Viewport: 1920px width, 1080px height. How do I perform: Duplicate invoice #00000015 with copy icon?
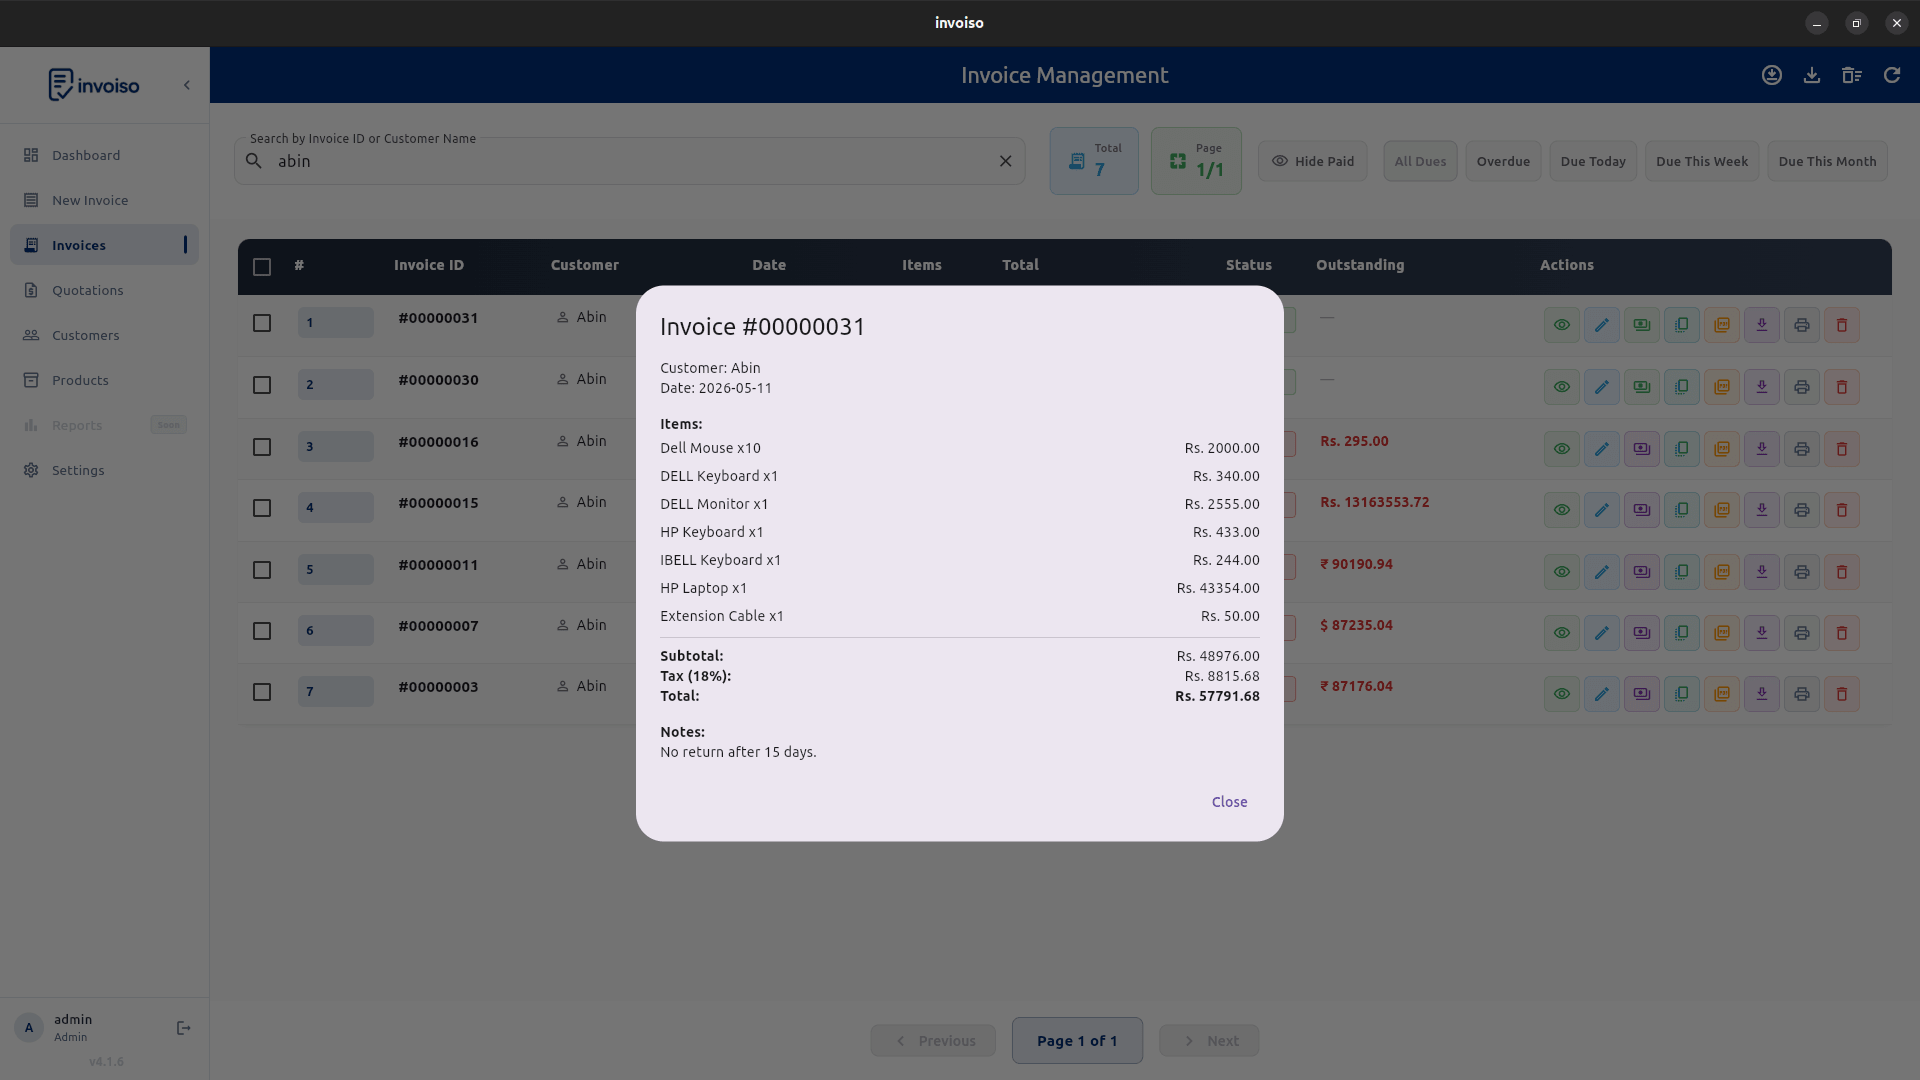tap(1682, 510)
